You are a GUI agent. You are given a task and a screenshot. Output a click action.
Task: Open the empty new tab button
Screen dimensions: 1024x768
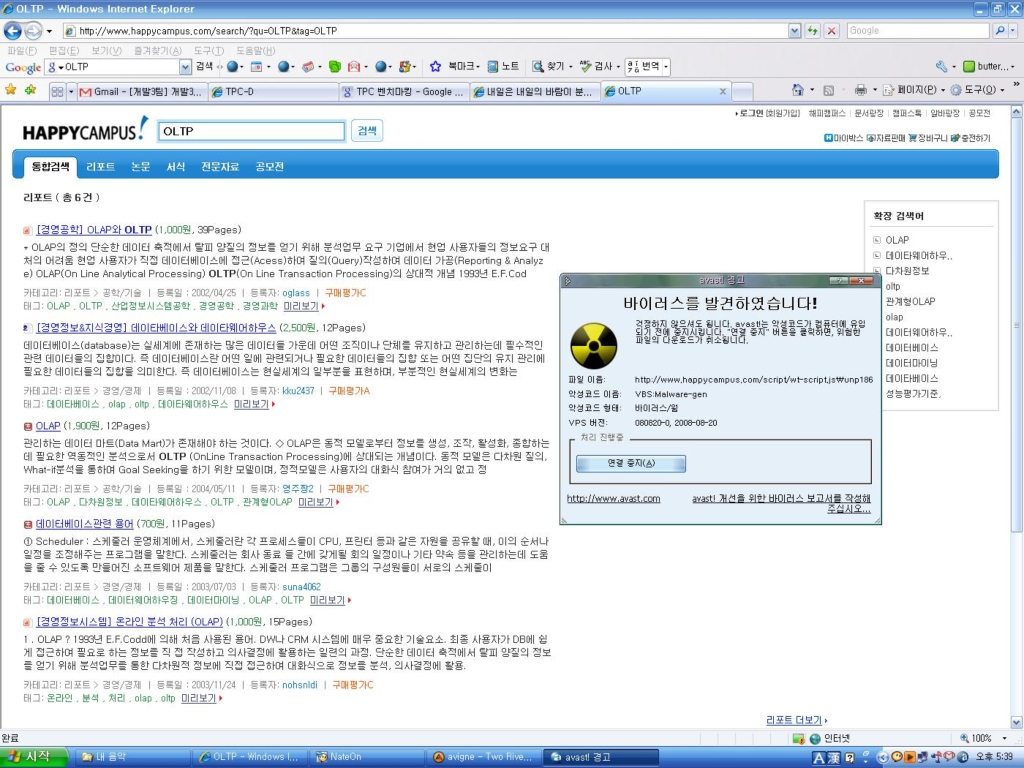(741, 91)
